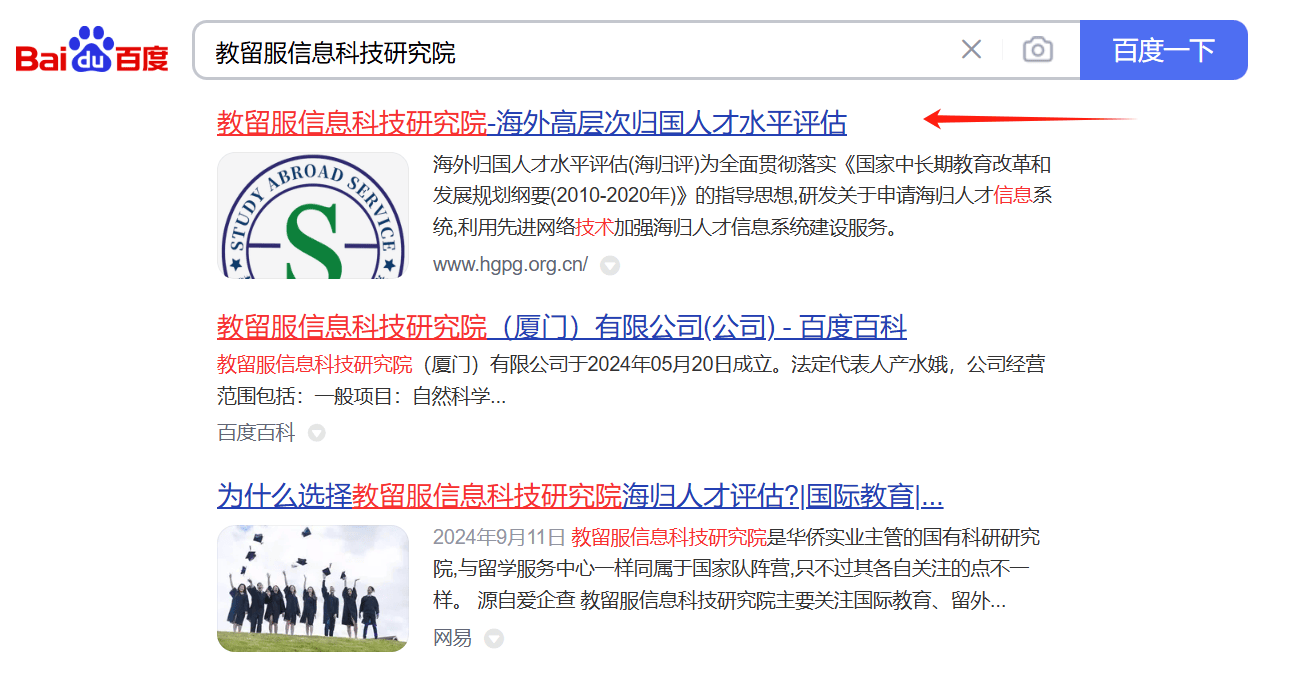Image resolution: width=1297 pixels, height=685 pixels.
Task: Open the dropdown beside 百度百科 source label
Action: [x=318, y=432]
